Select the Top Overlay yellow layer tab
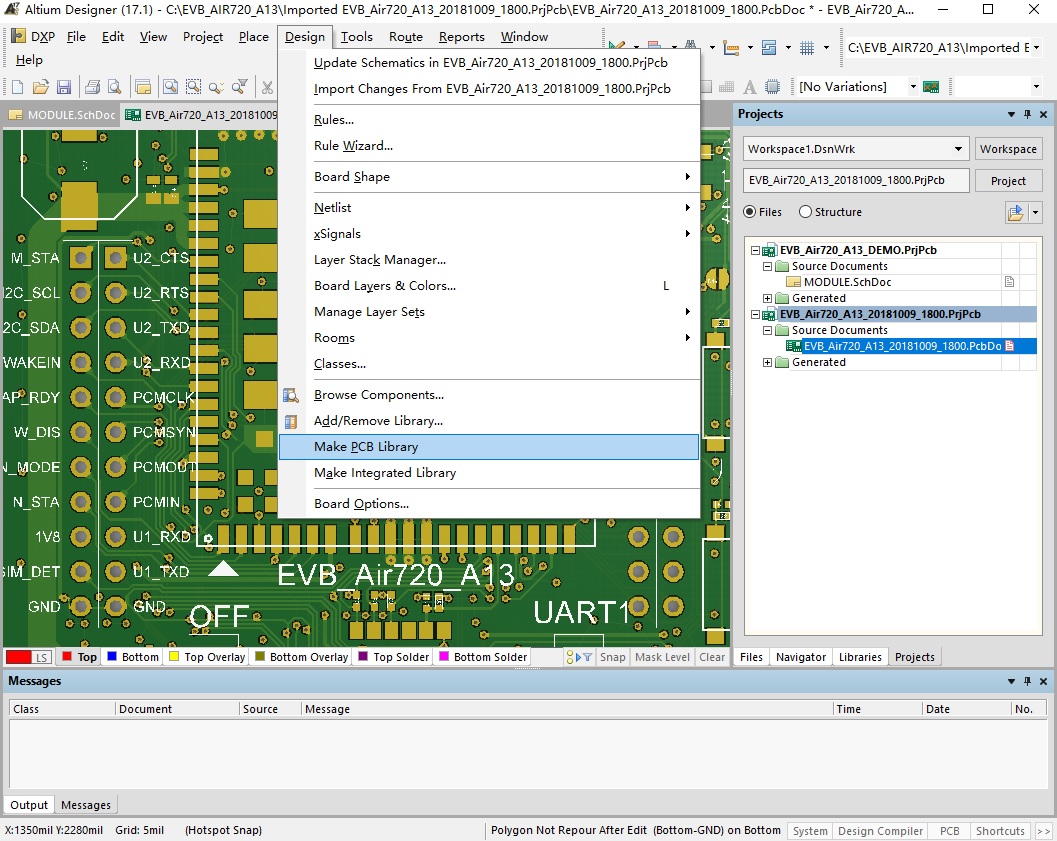1057x841 pixels. click(207, 657)
